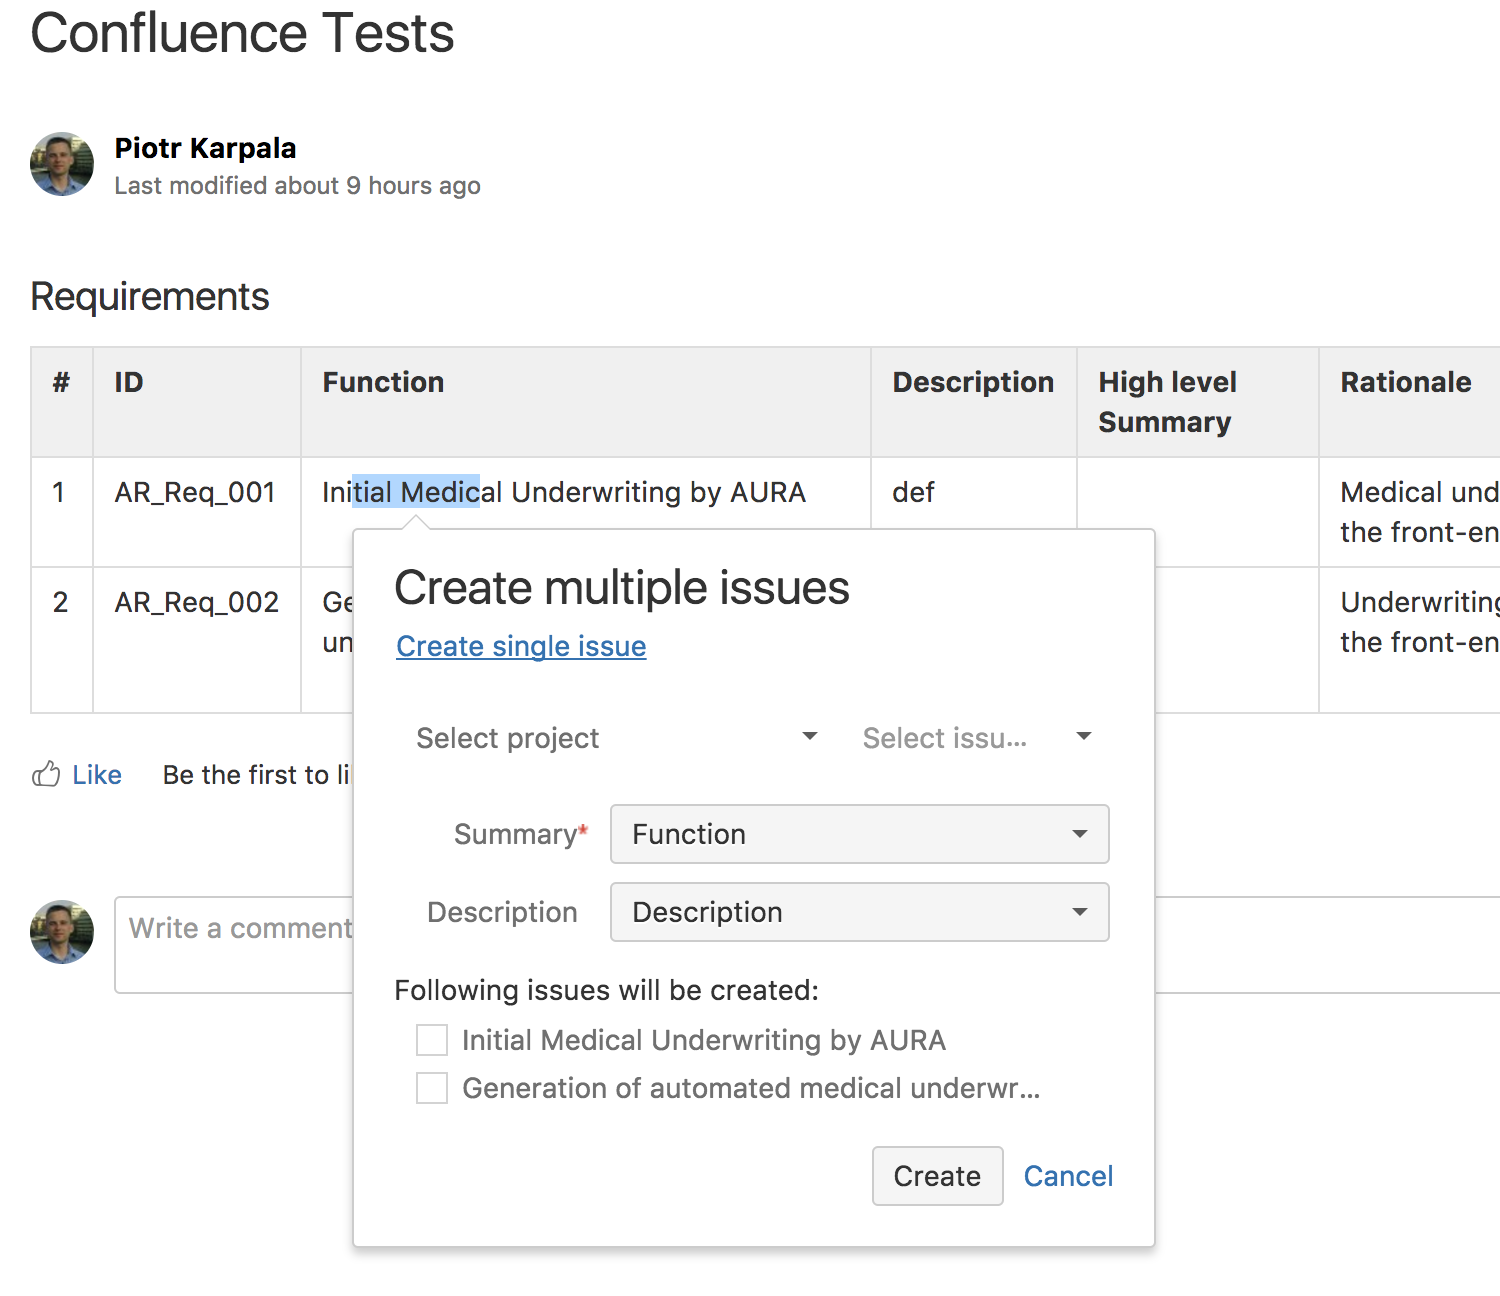Follow the Create single issue link
The height and width of the screenshot is (1296, 1500).
(521, 646)
